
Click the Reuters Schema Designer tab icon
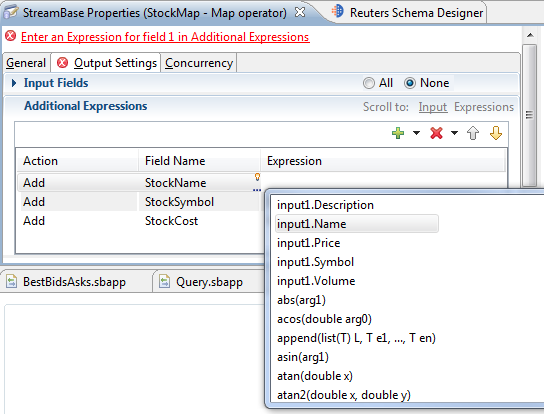[x=337, y=11]
